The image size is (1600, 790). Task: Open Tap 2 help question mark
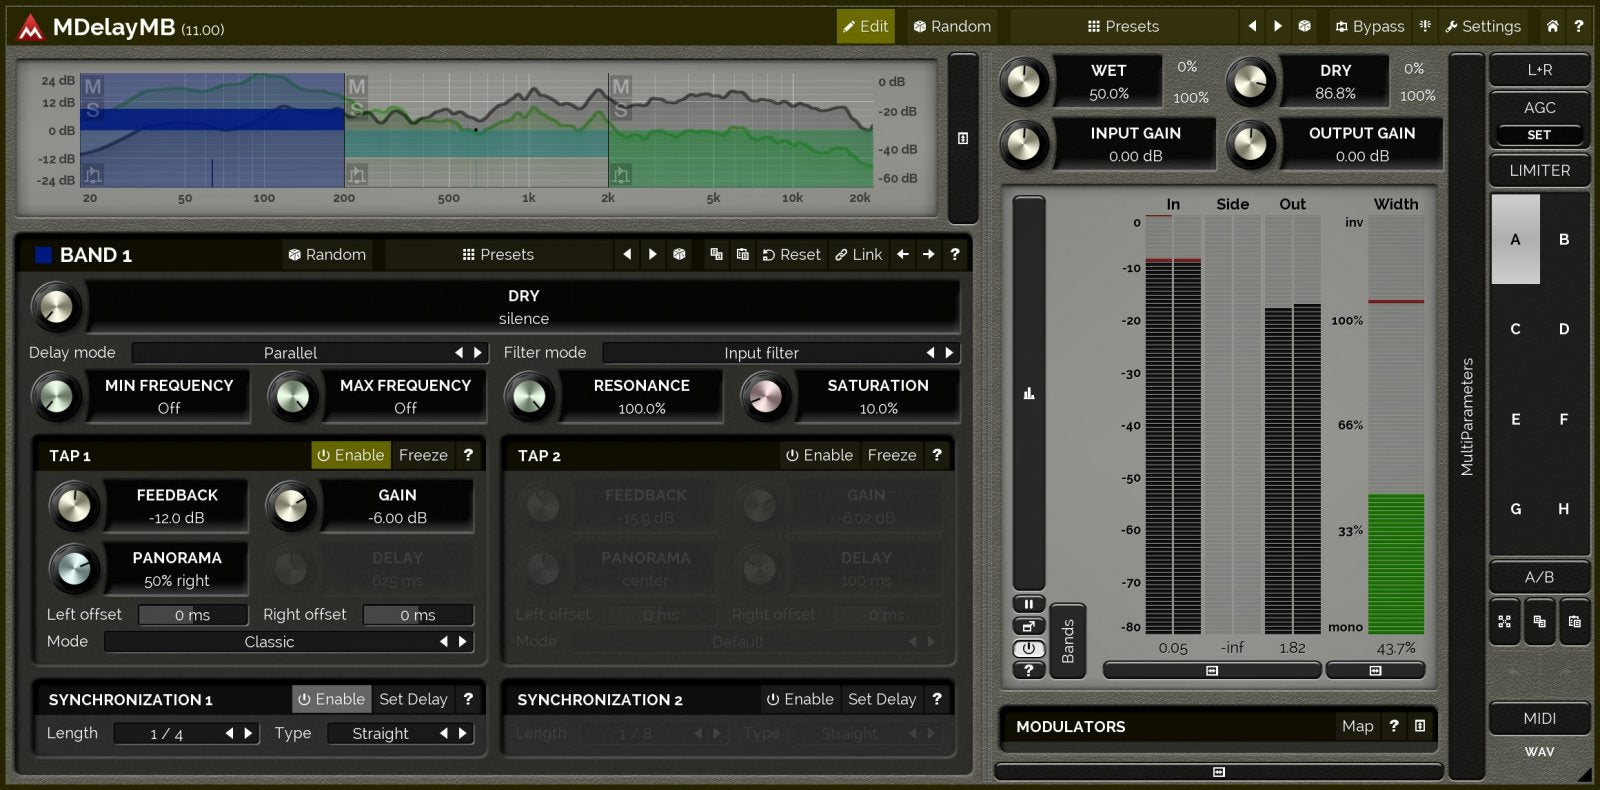937,455
